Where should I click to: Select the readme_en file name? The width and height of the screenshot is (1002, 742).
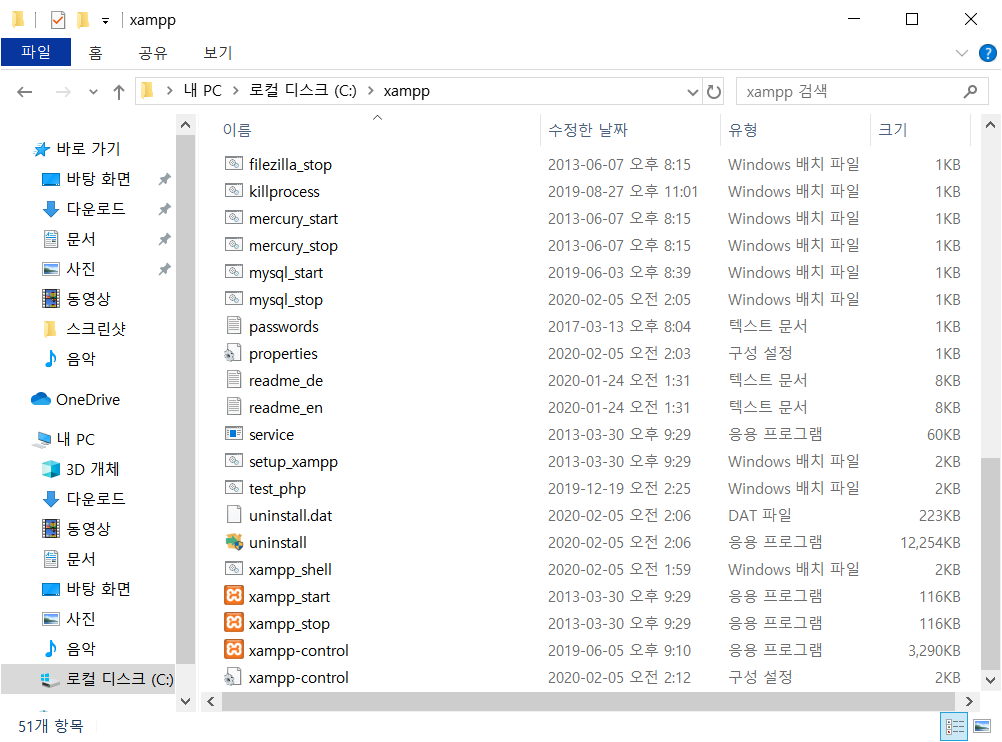(x=286, y=407)
